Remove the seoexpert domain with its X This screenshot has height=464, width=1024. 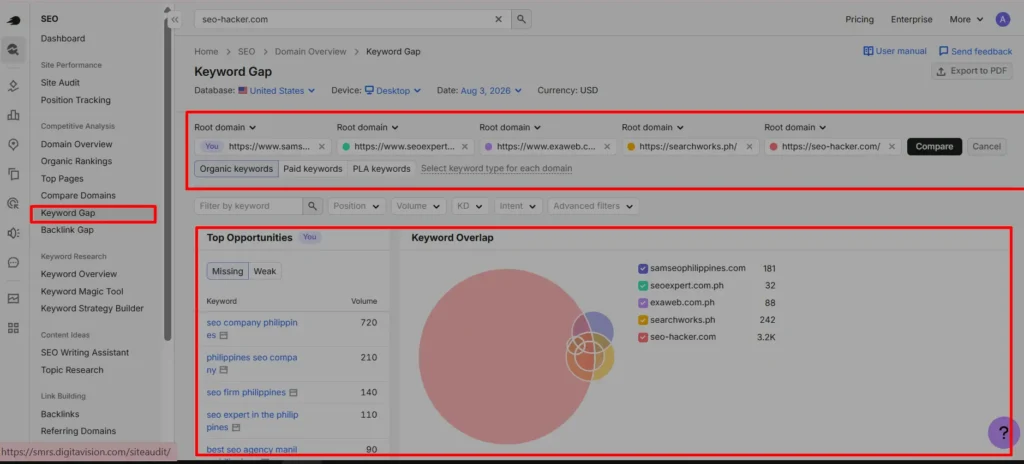[x=464, y=146]
